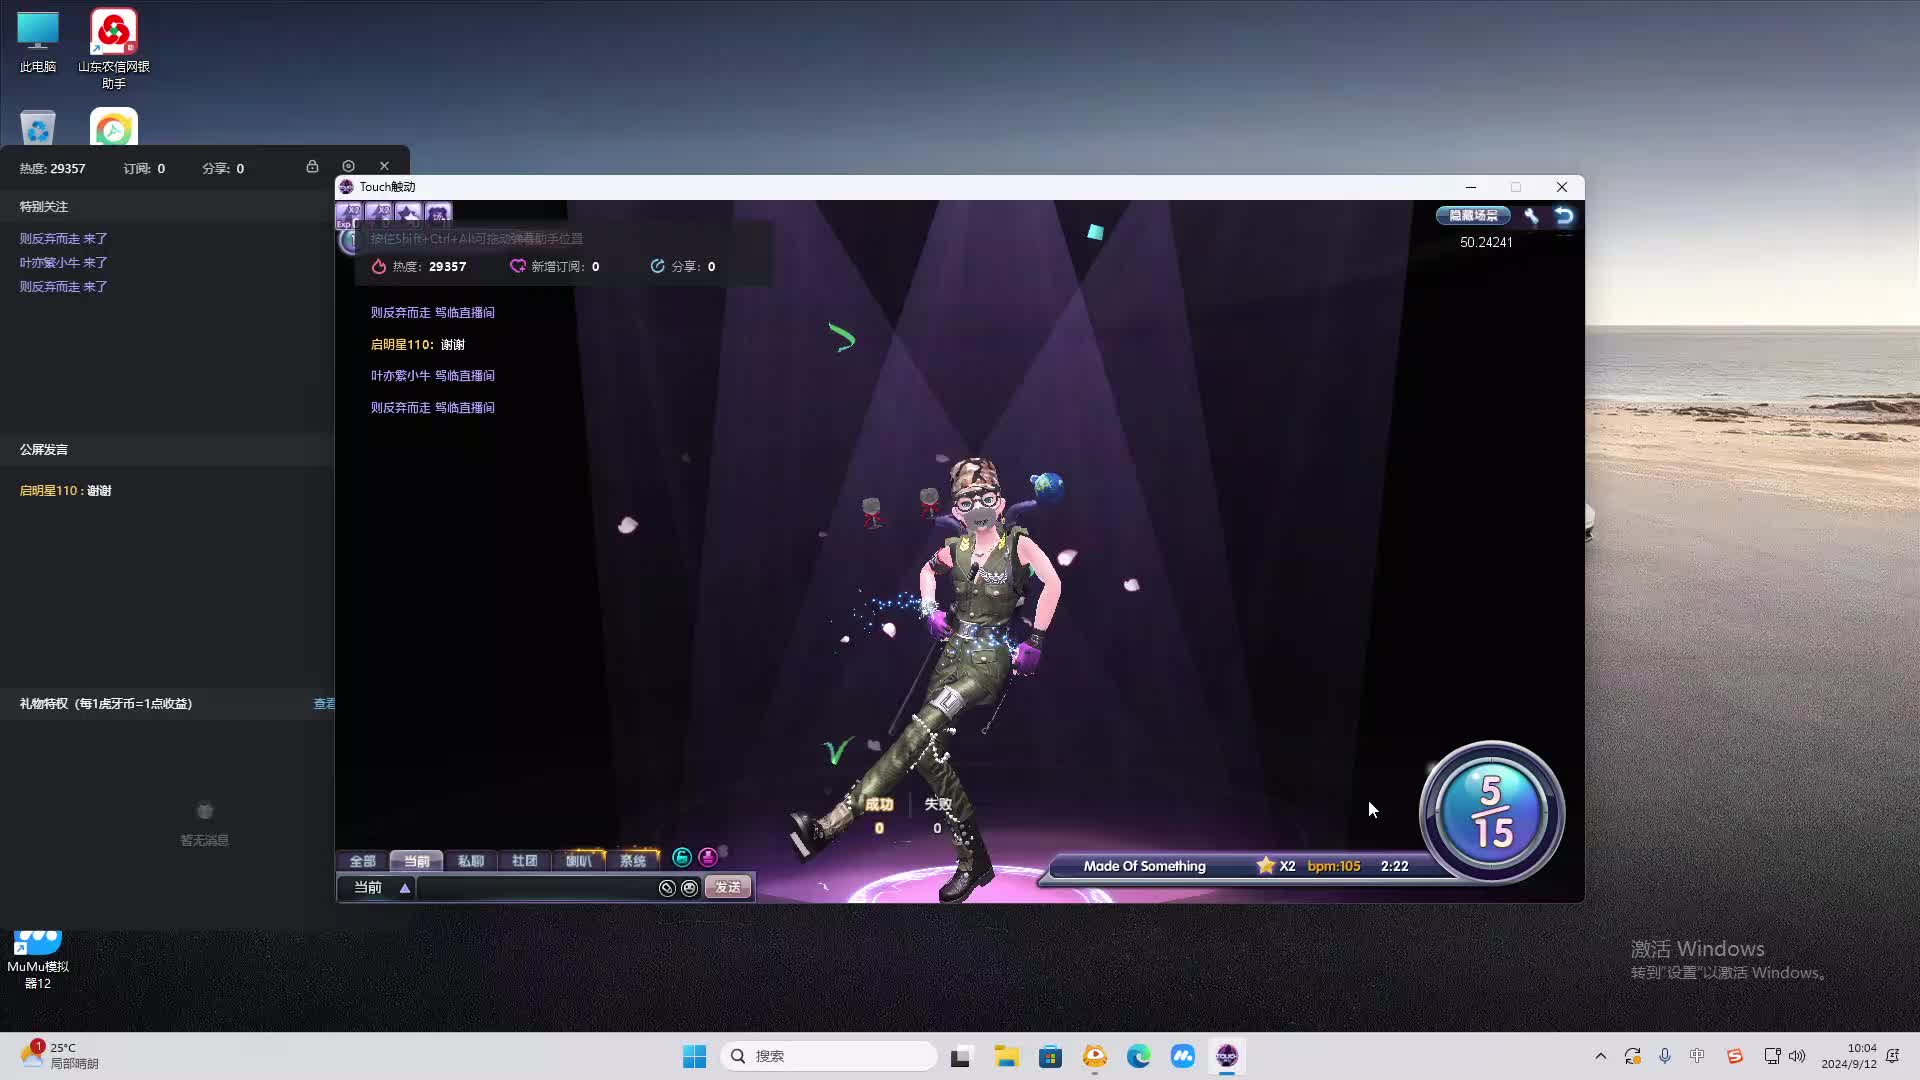The image size is (1920, 1080).
Task: Show hidden system tray icons chevron
Action: (x=1600, y=1056)
